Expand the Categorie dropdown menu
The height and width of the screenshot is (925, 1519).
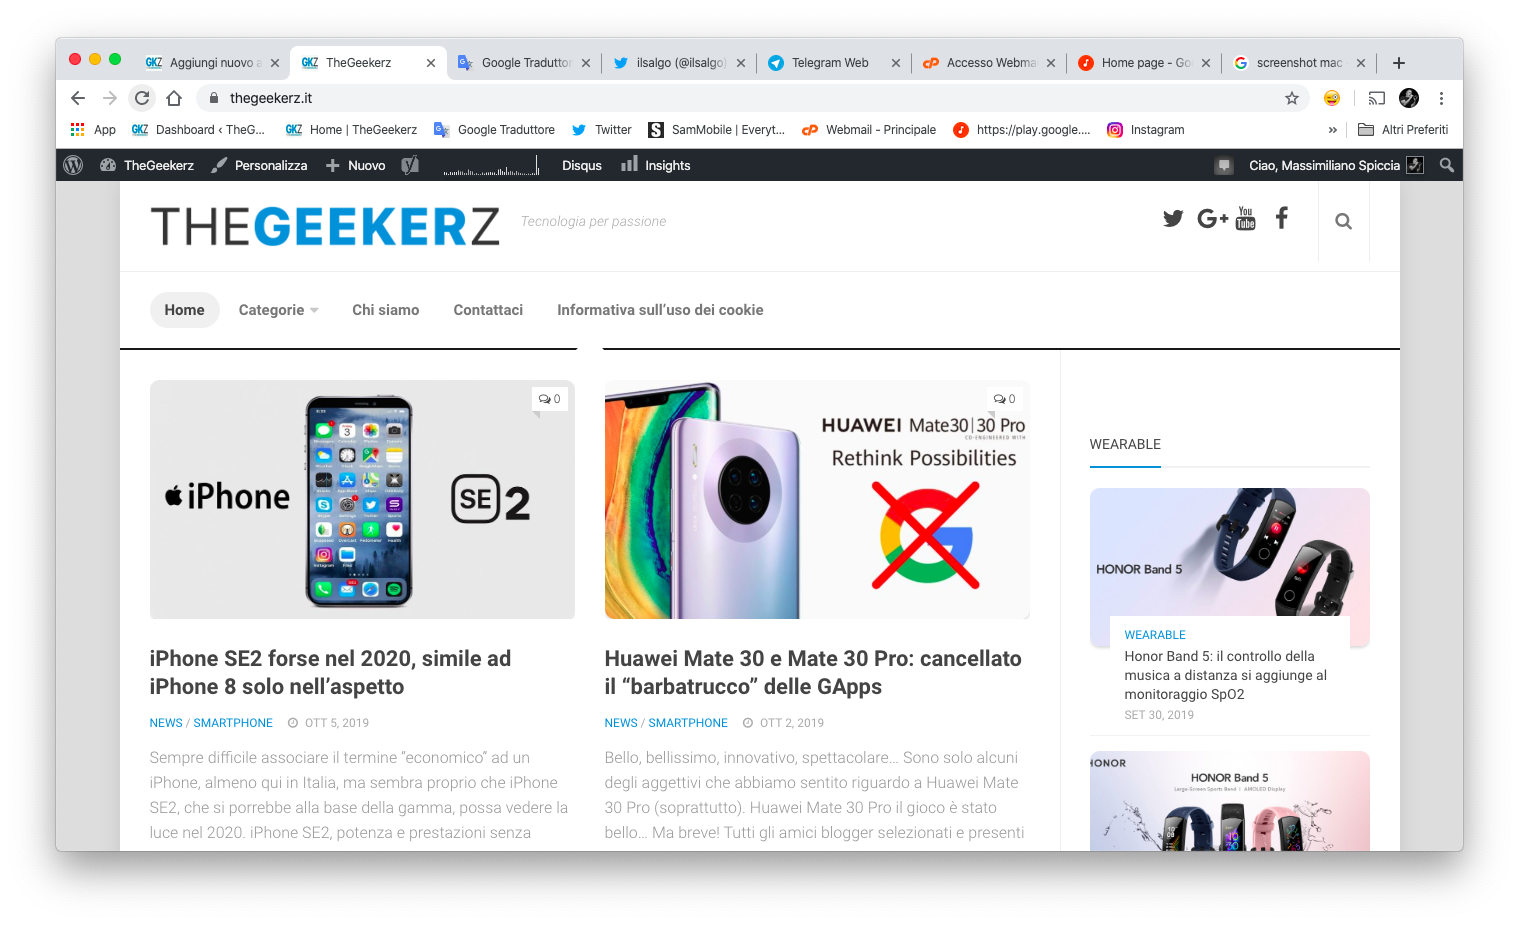tap(278, 310)
